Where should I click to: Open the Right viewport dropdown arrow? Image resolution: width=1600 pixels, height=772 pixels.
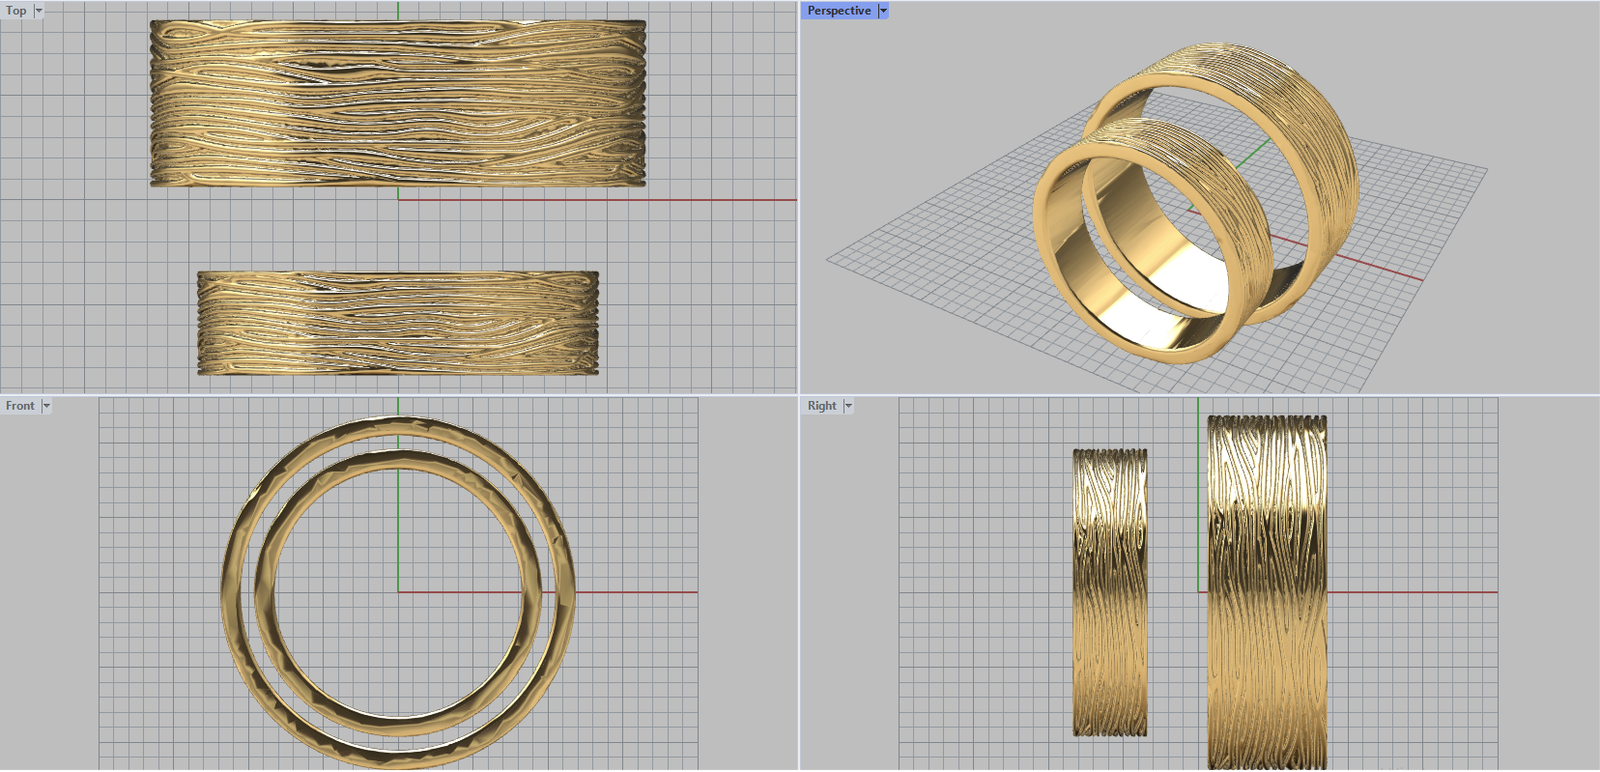(x=849, y=406)
